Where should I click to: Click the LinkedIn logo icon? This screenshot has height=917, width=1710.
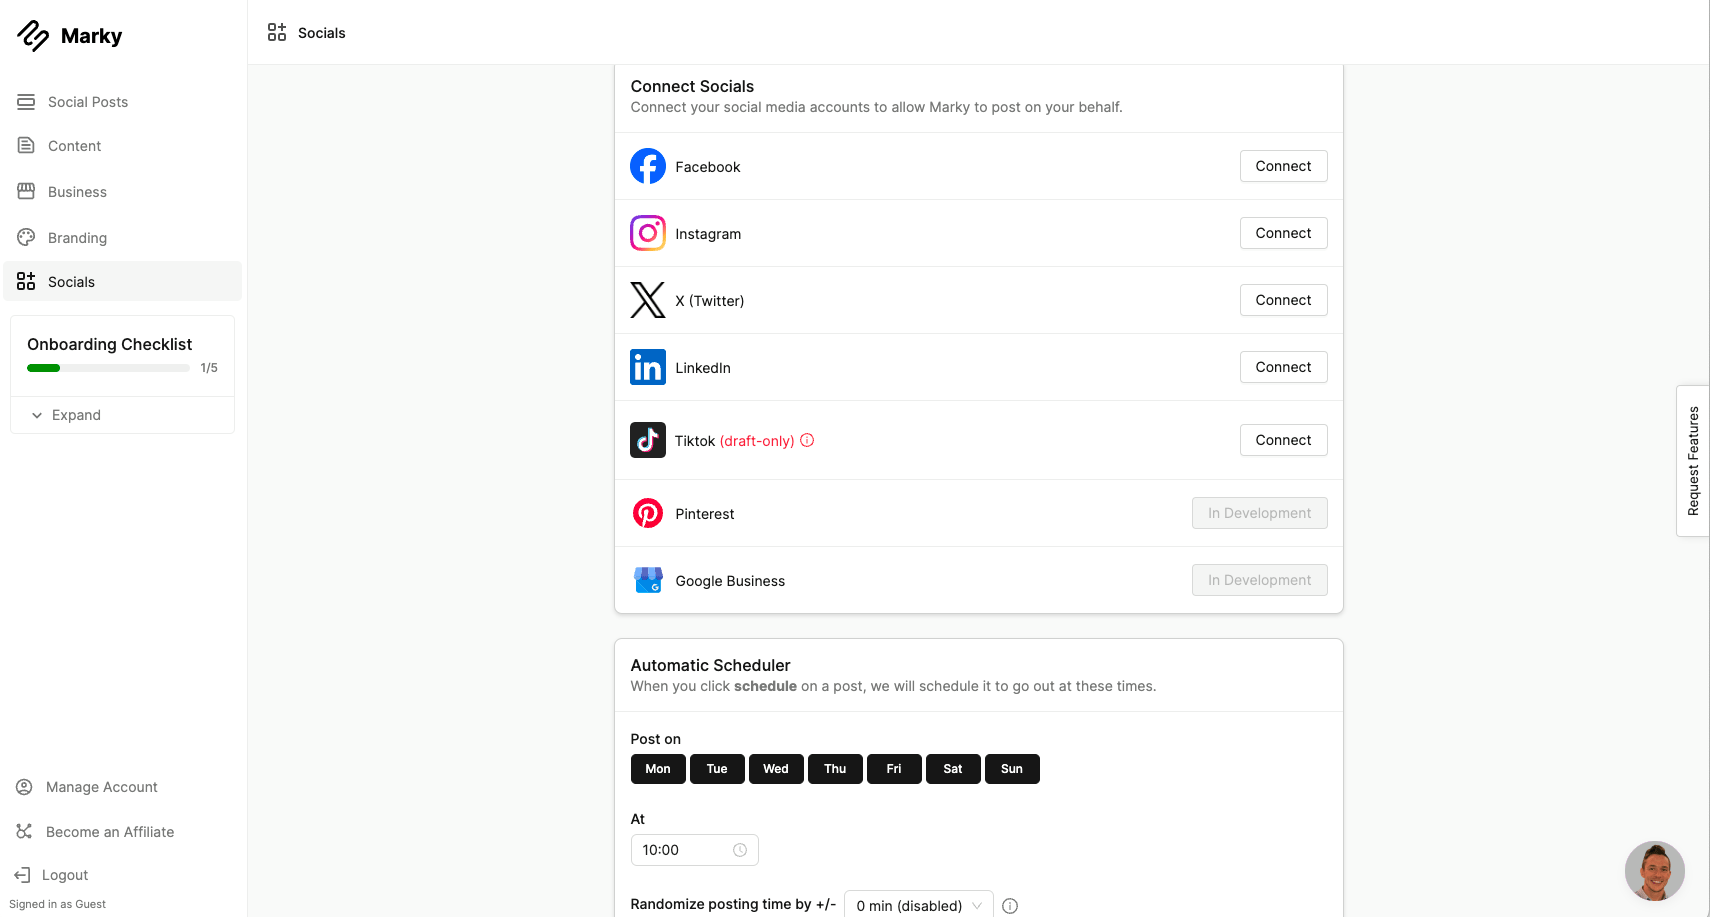(648, 367)
